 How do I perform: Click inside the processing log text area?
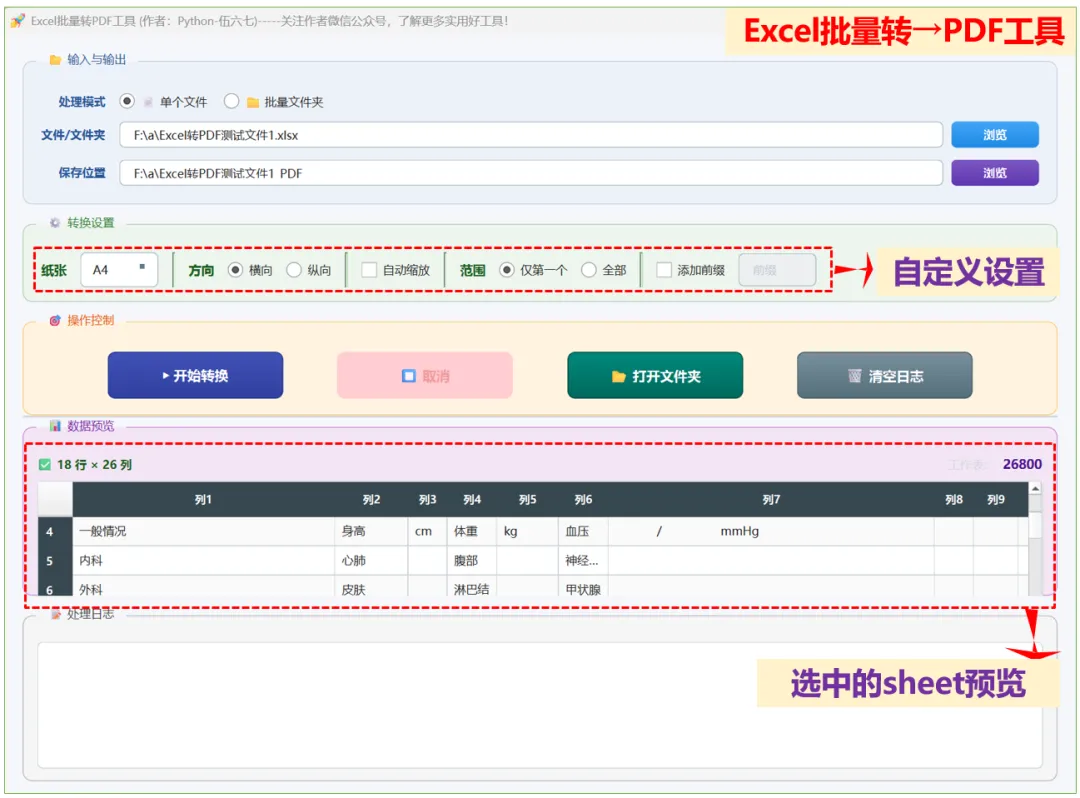[x=539, y=704]
